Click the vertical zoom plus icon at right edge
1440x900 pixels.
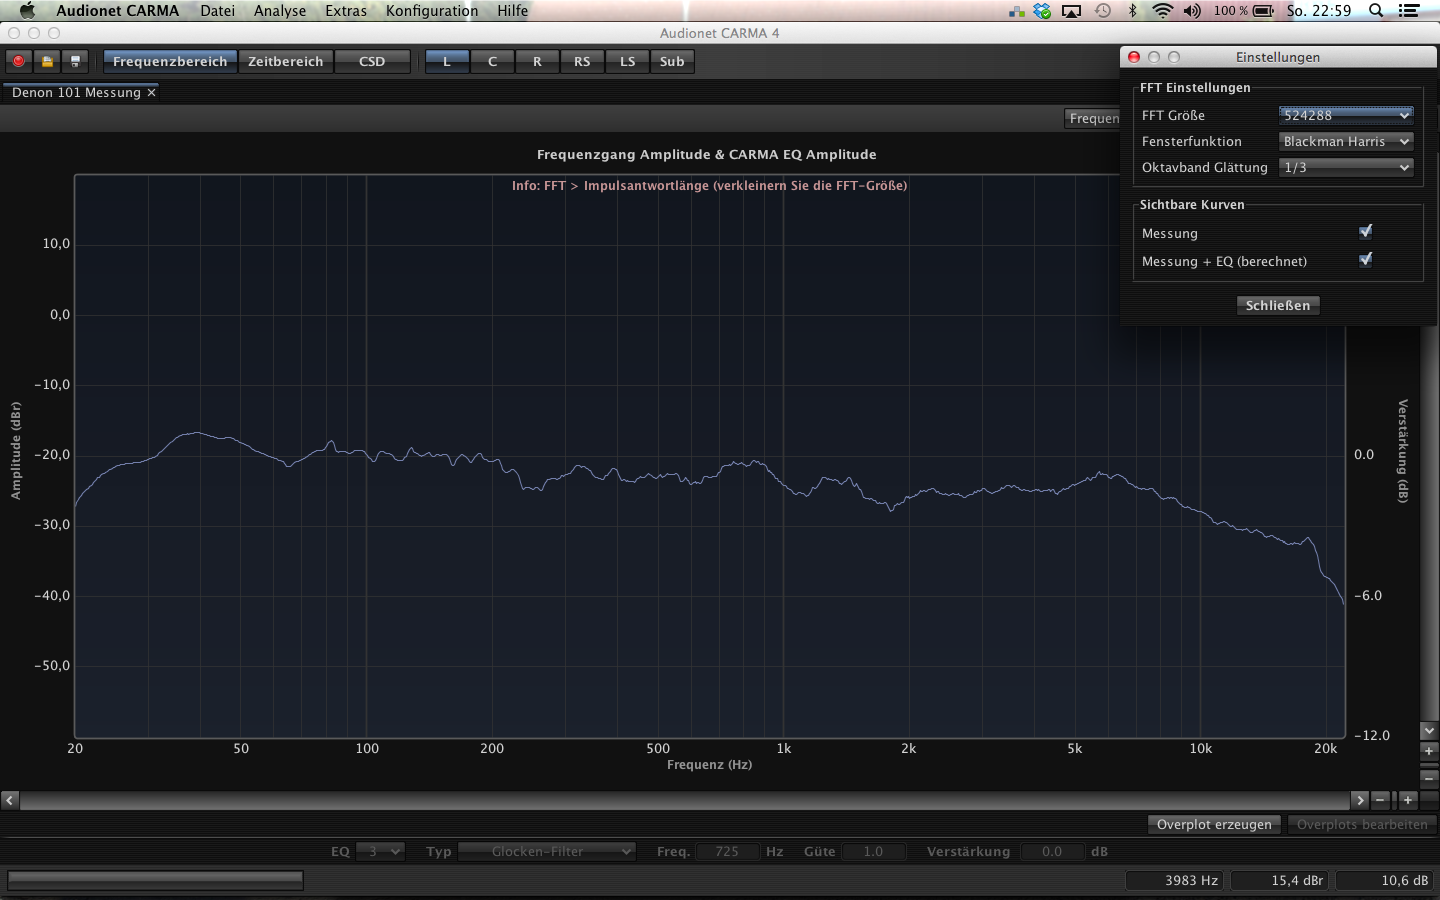tap(1429, 751)
